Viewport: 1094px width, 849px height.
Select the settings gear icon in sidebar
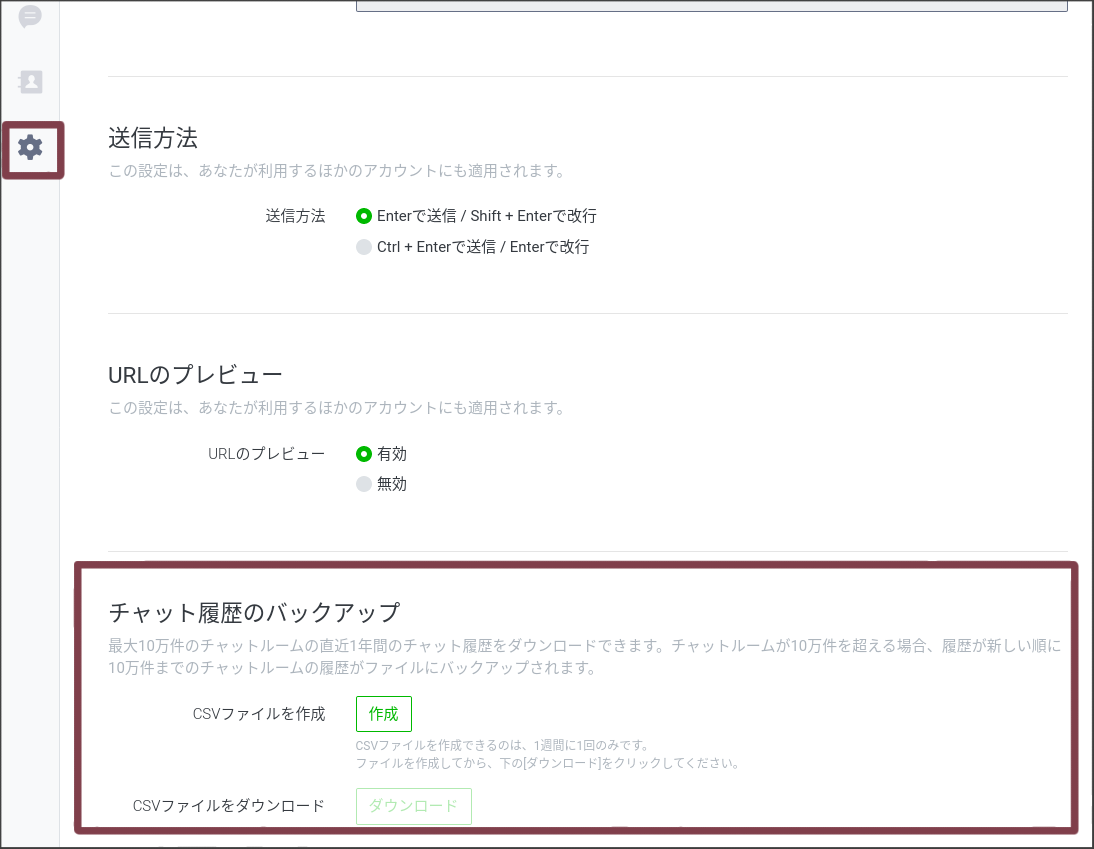tap(31, 150)
